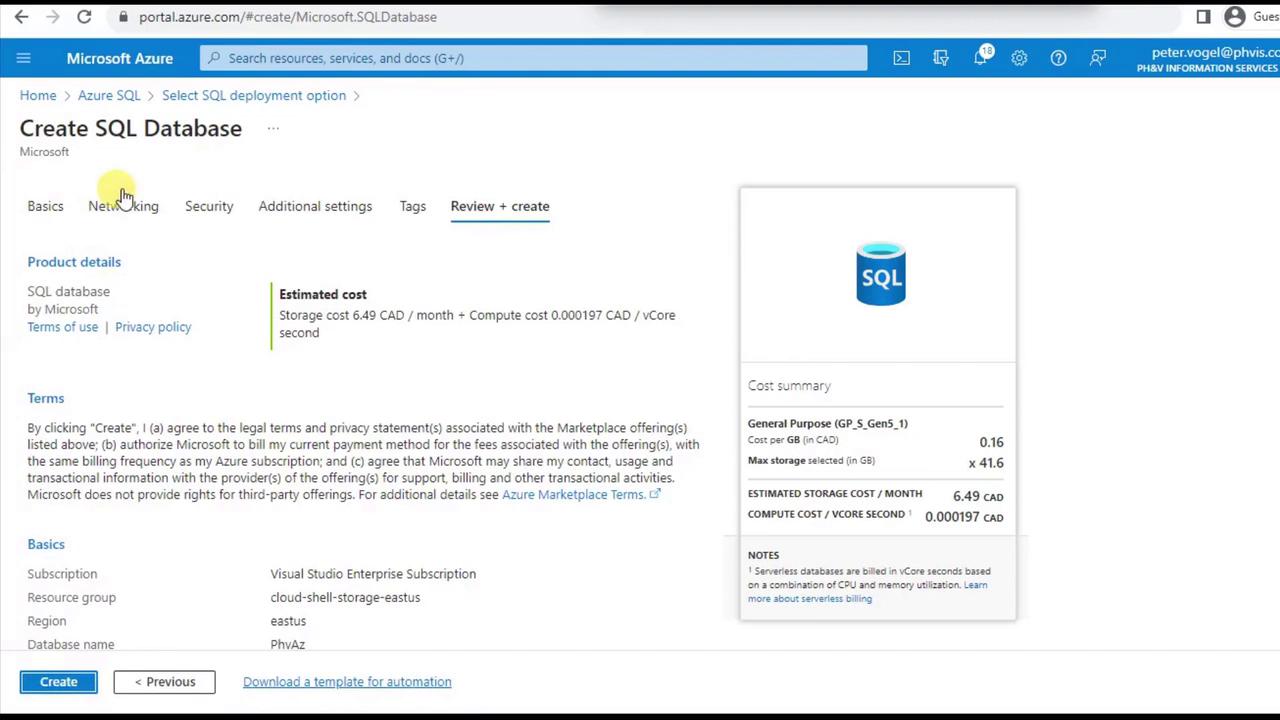Open the Feedback icon
This screenshot has width=1280, height=720.
click(x=1098, y=58)
